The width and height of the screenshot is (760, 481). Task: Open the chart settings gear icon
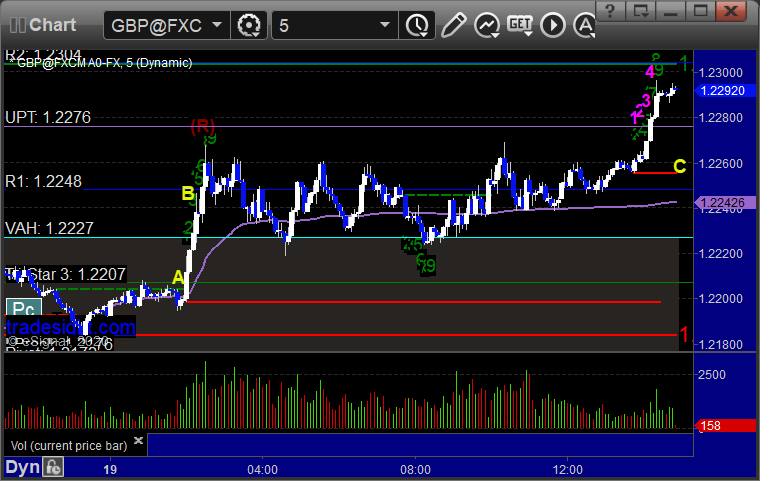coord(249,25)
